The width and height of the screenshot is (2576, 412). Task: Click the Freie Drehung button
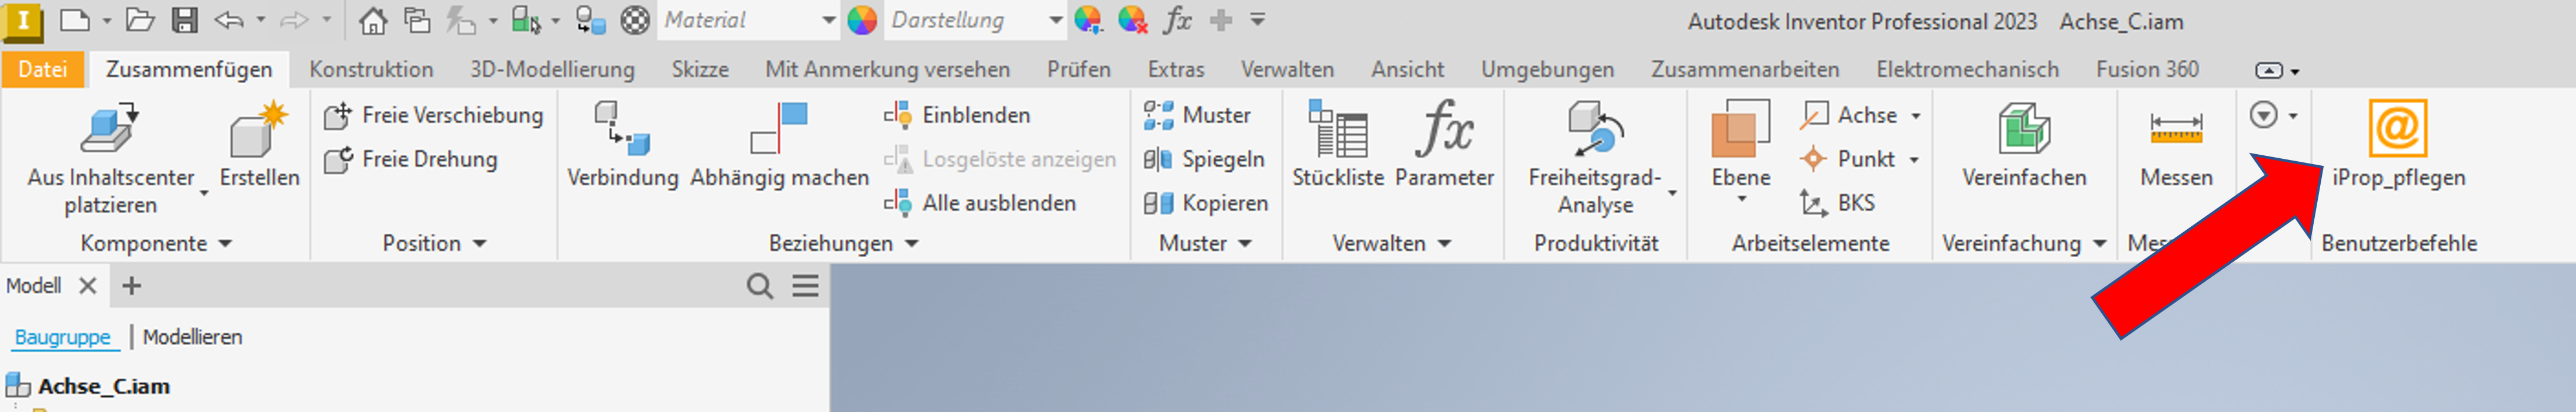click(411, 159)
